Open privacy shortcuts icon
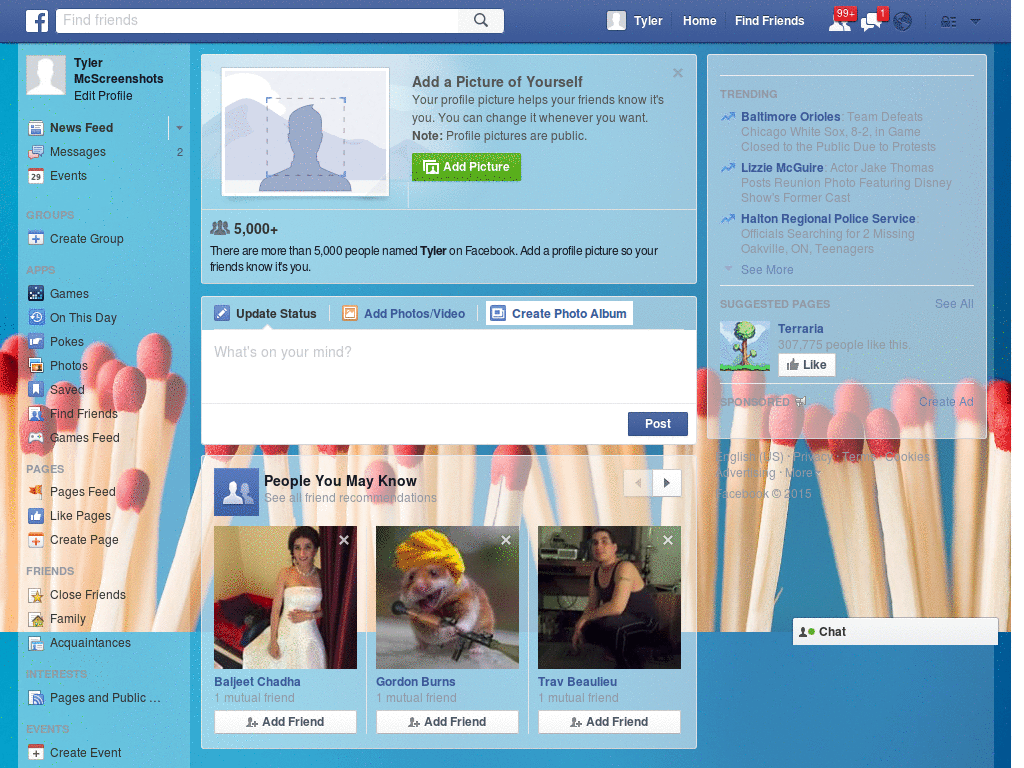Image resolution: width=1024 pixels, height=768 pixels. coord(948,22)
